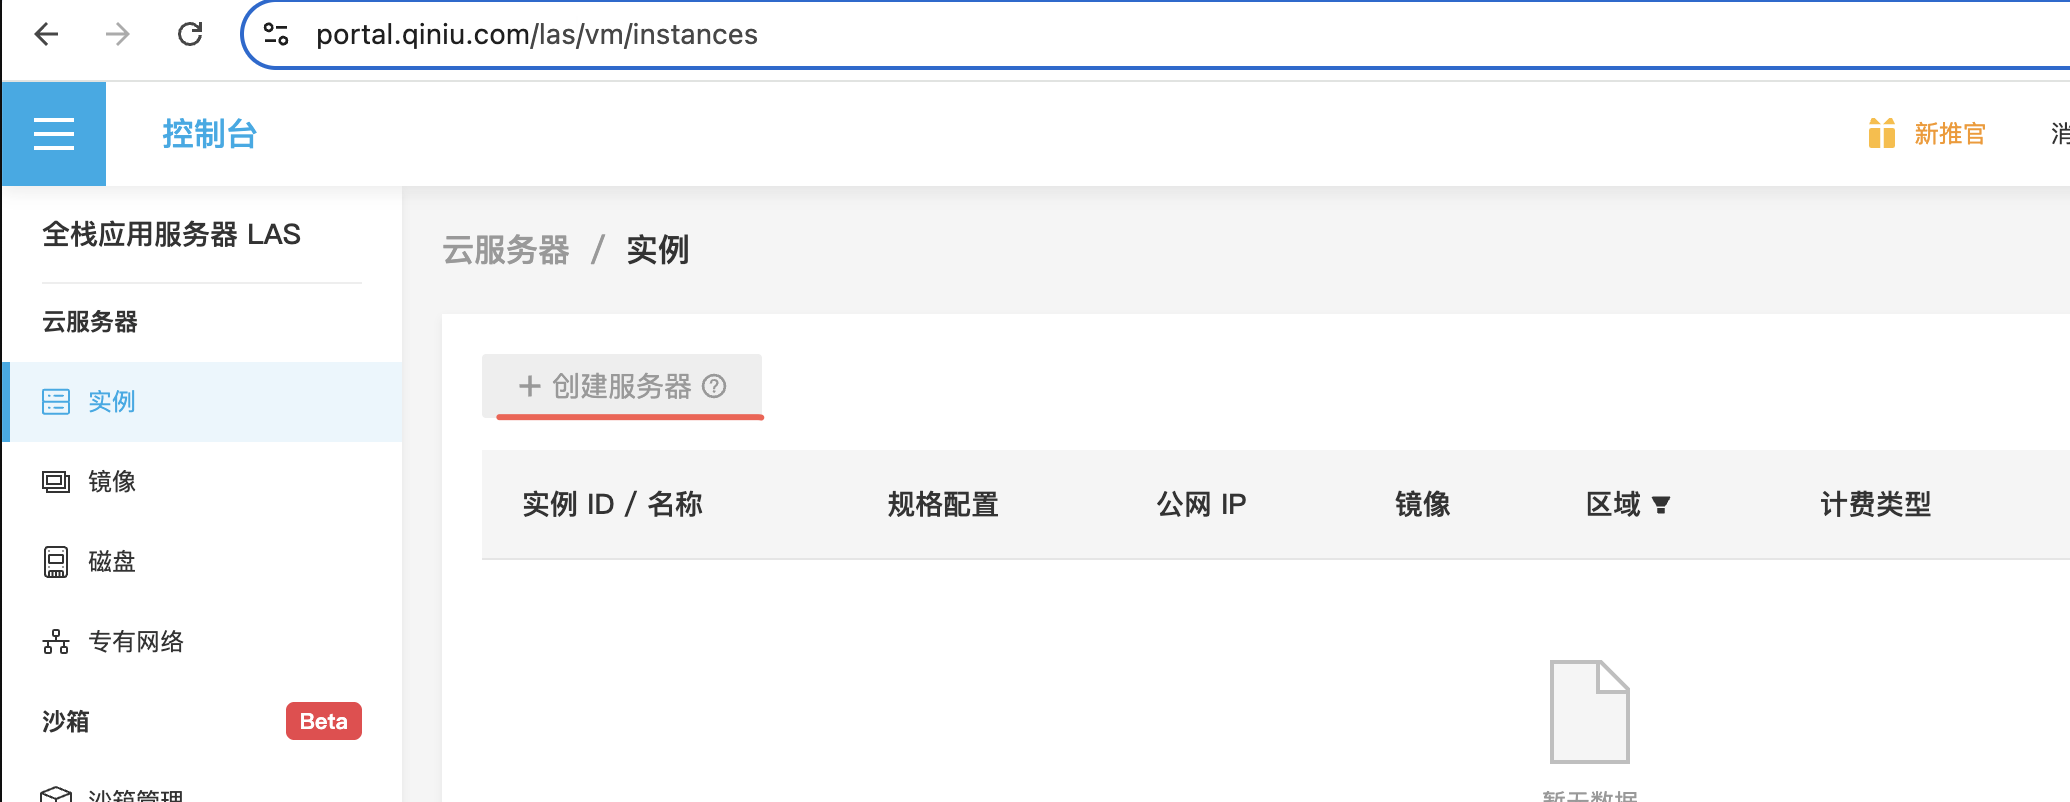Open the 新推官 link
2070x802 pixels.
[x=1950, y=134]
